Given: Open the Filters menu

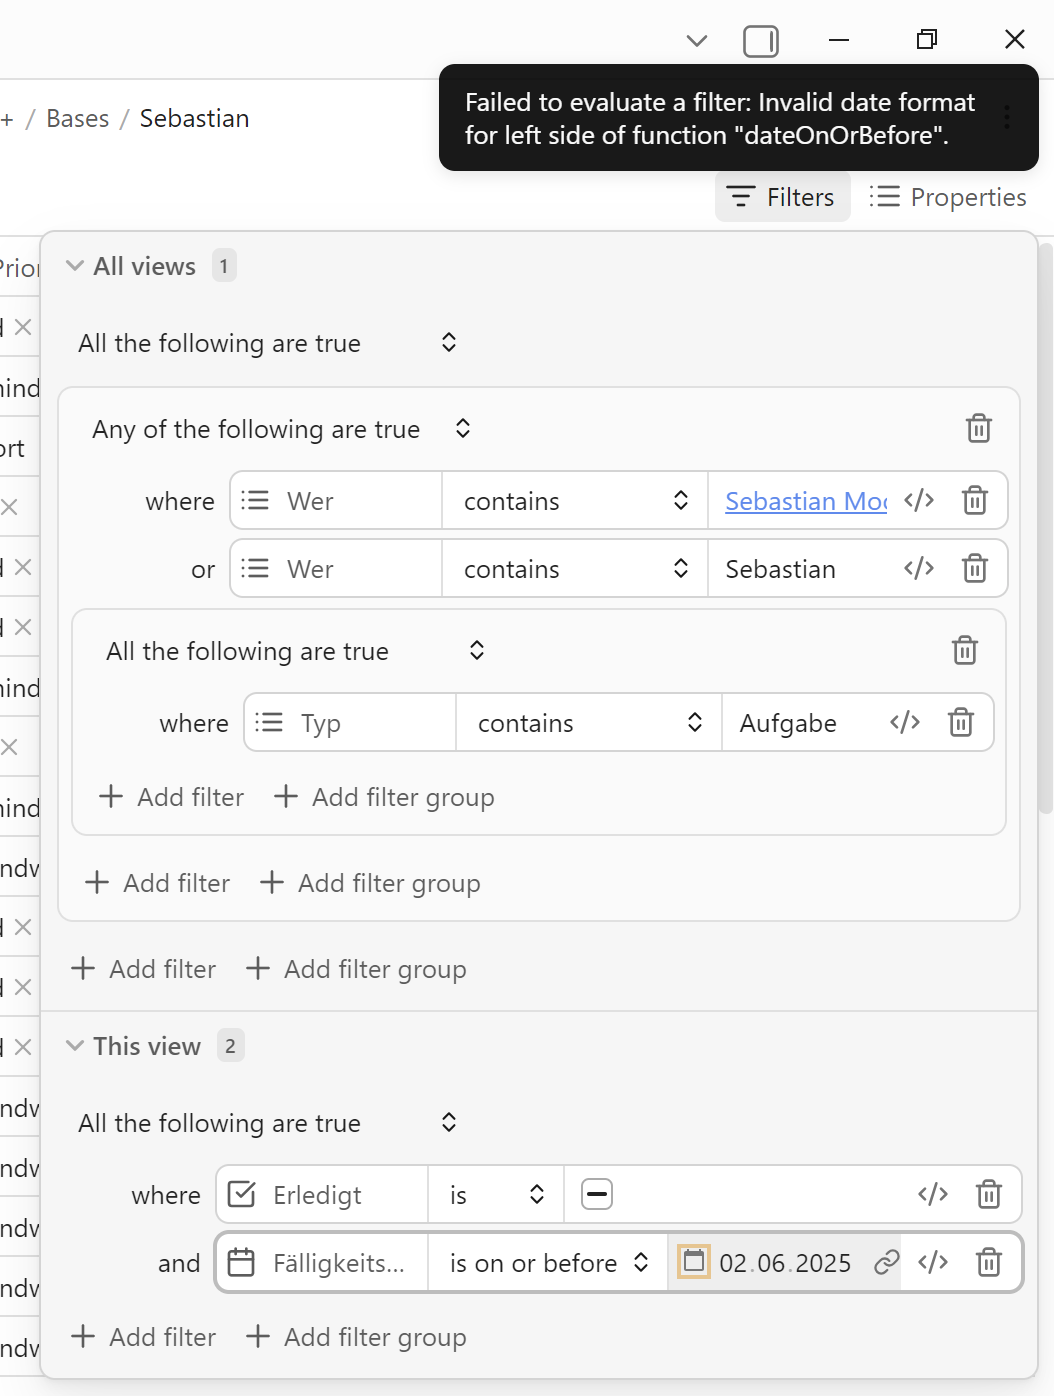Looking at the screenshot, I should click(782, 197).
